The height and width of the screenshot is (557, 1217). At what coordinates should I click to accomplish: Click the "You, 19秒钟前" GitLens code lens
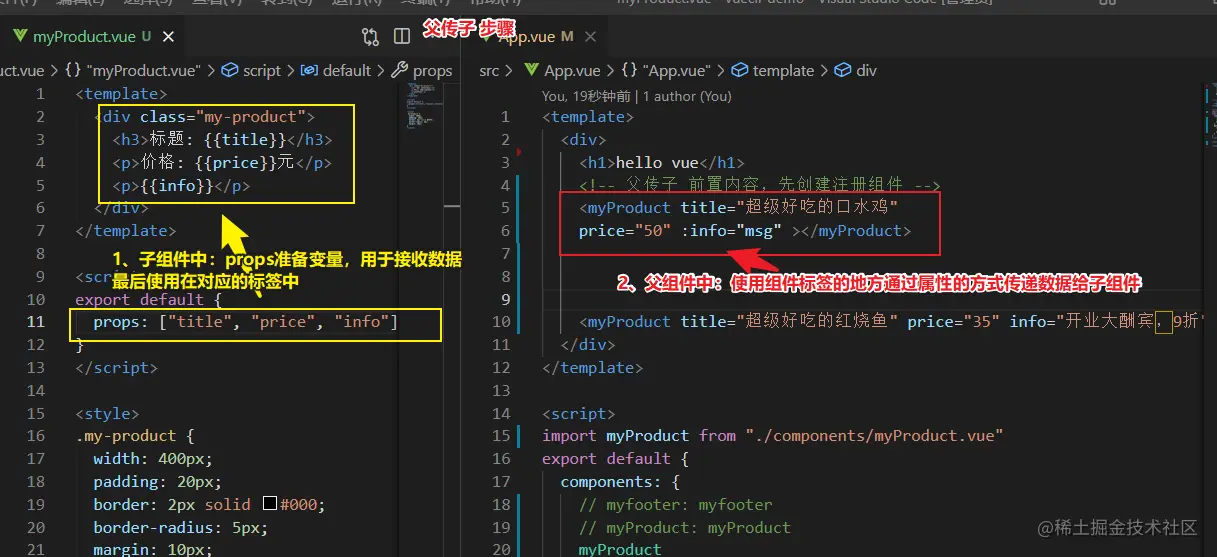(x=587, y=96)
